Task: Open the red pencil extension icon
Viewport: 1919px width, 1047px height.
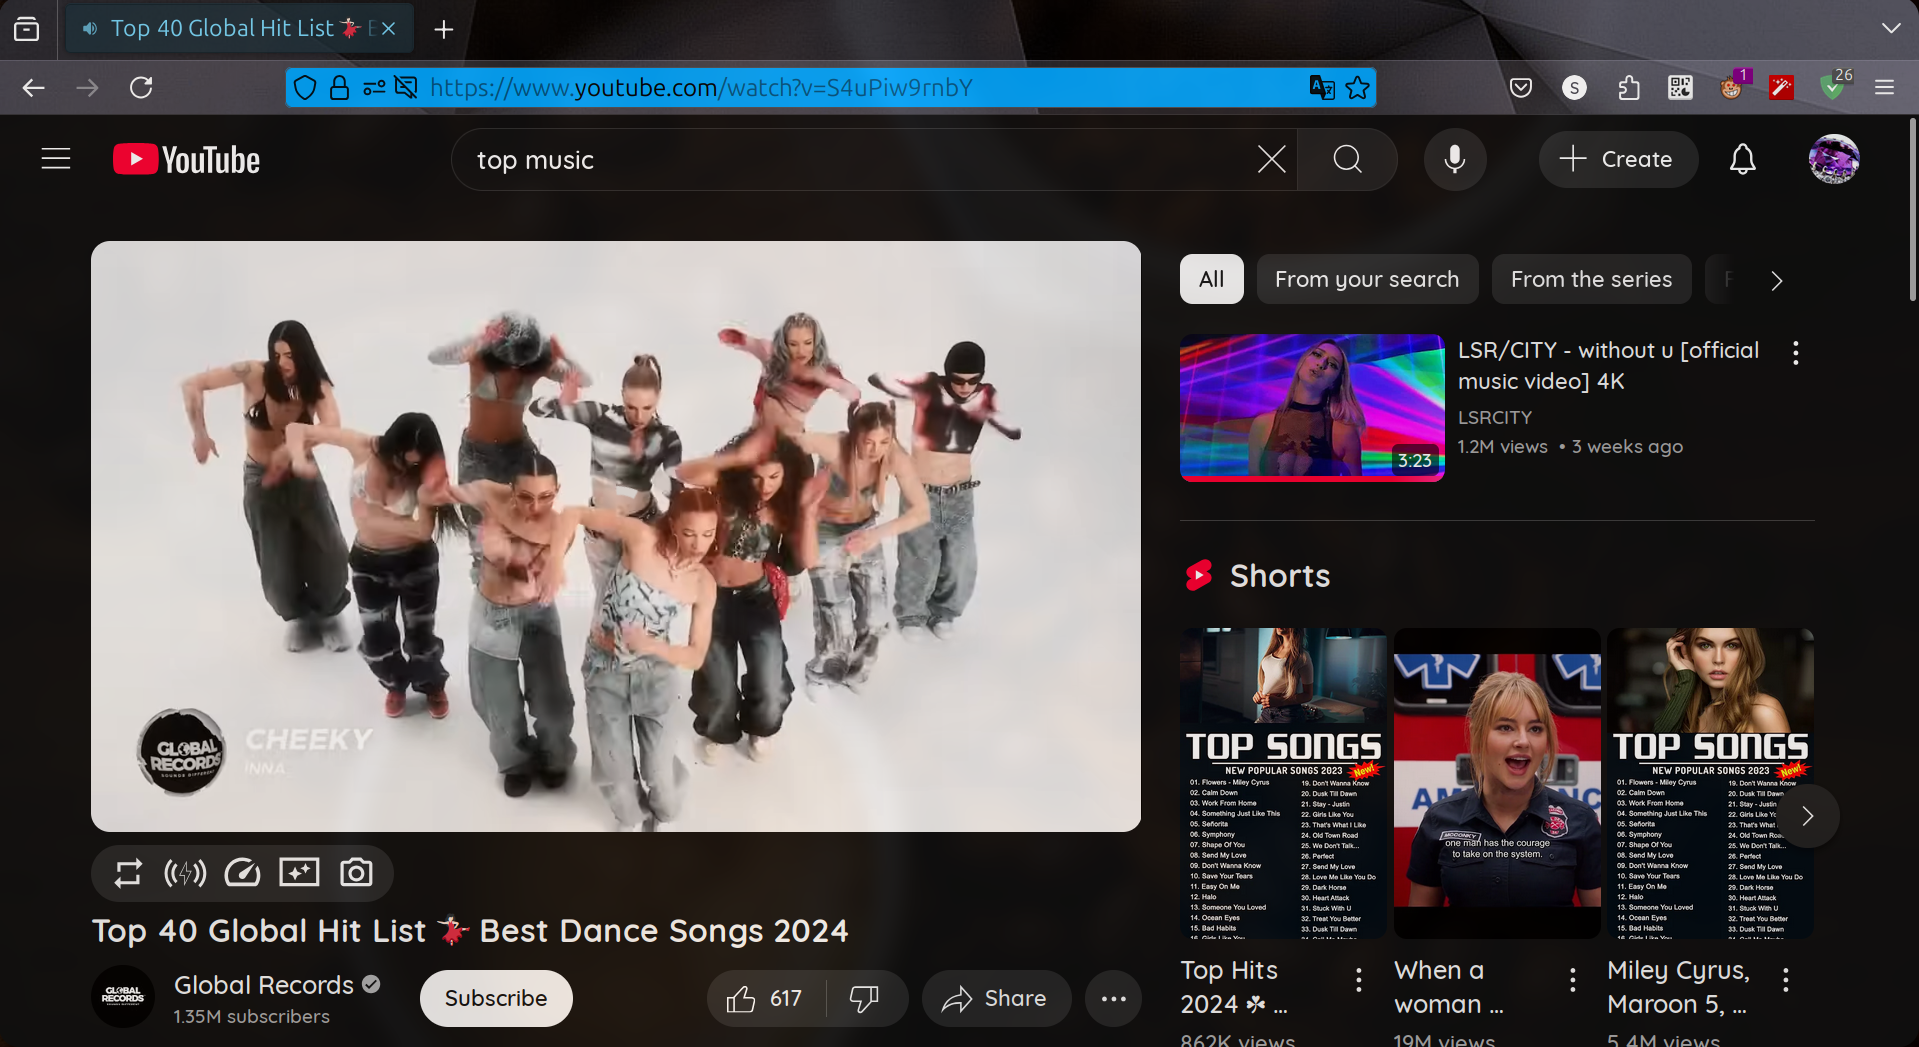Action: pos(1781,88)
